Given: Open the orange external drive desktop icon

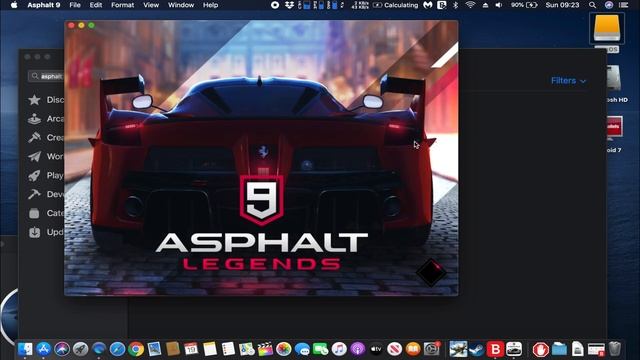Looking at the screenshot, I should 607,28.
